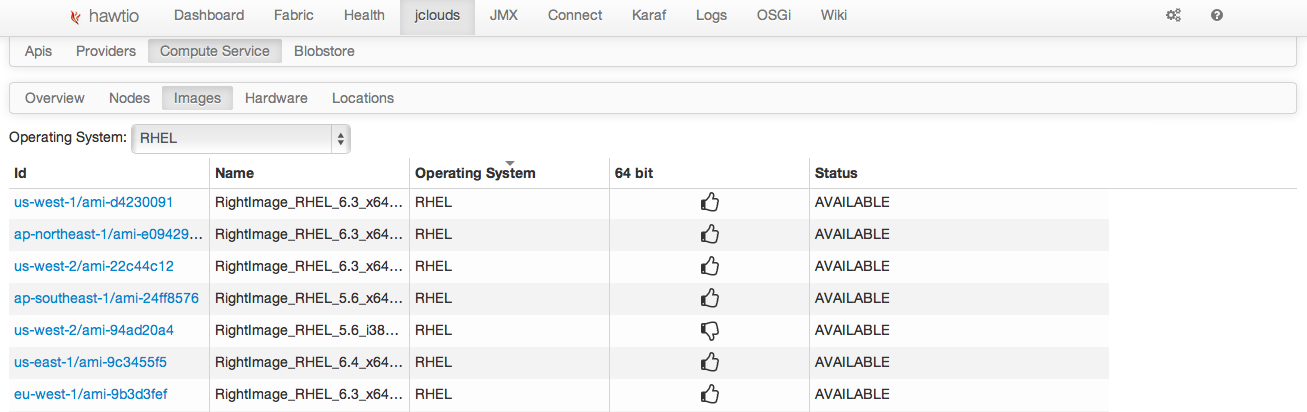The height and width of the screenshot is (412, 1307).
Task: Open the Blobstore tab
Action: tap(324, 51)
